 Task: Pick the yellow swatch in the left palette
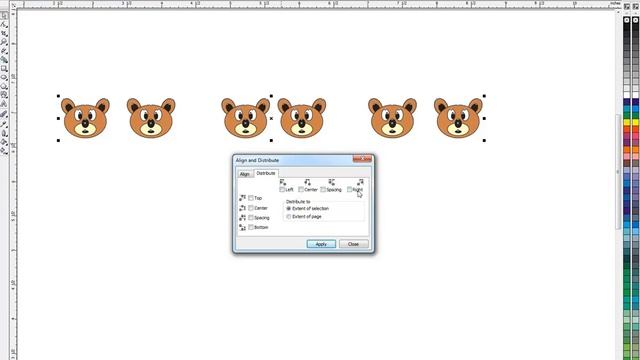pyautogui.click(x=627, y=122)
